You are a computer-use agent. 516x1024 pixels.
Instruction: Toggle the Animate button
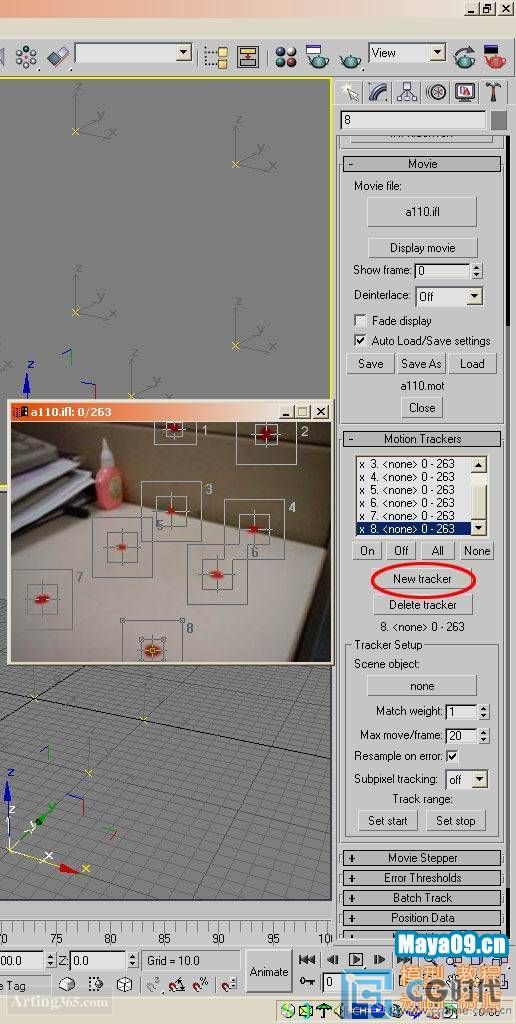pyautogui.click(x=269, y=971)
